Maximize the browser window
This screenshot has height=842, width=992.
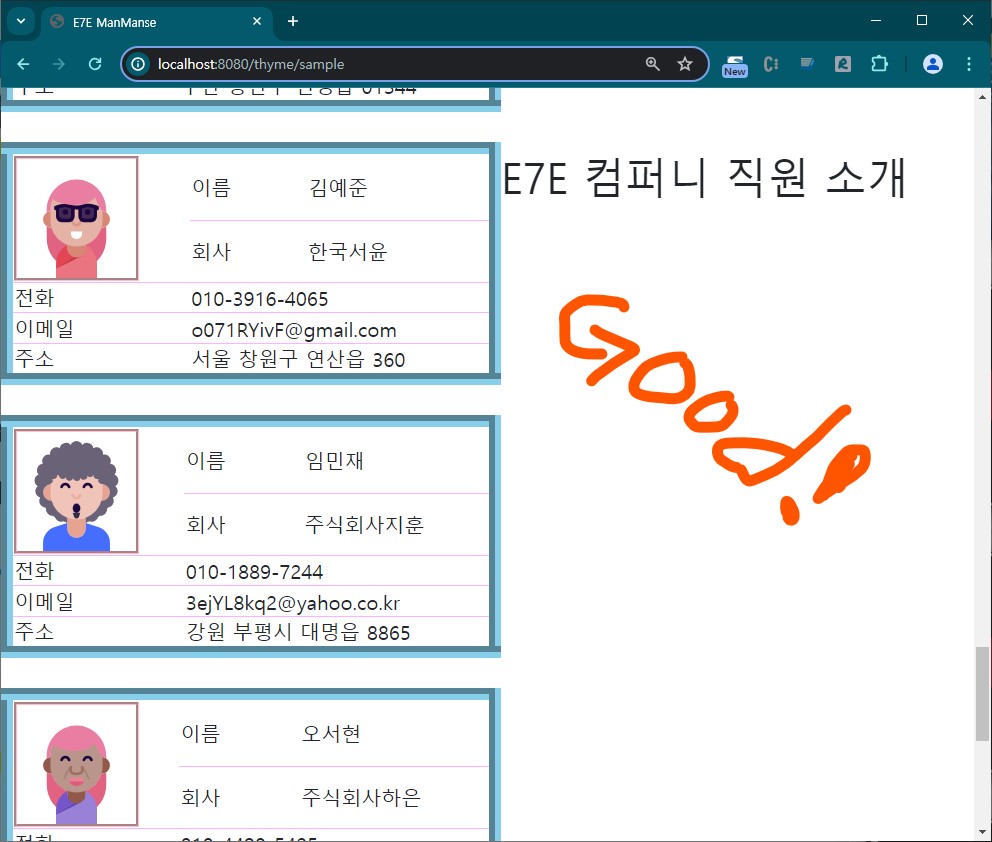coord(922,21)
